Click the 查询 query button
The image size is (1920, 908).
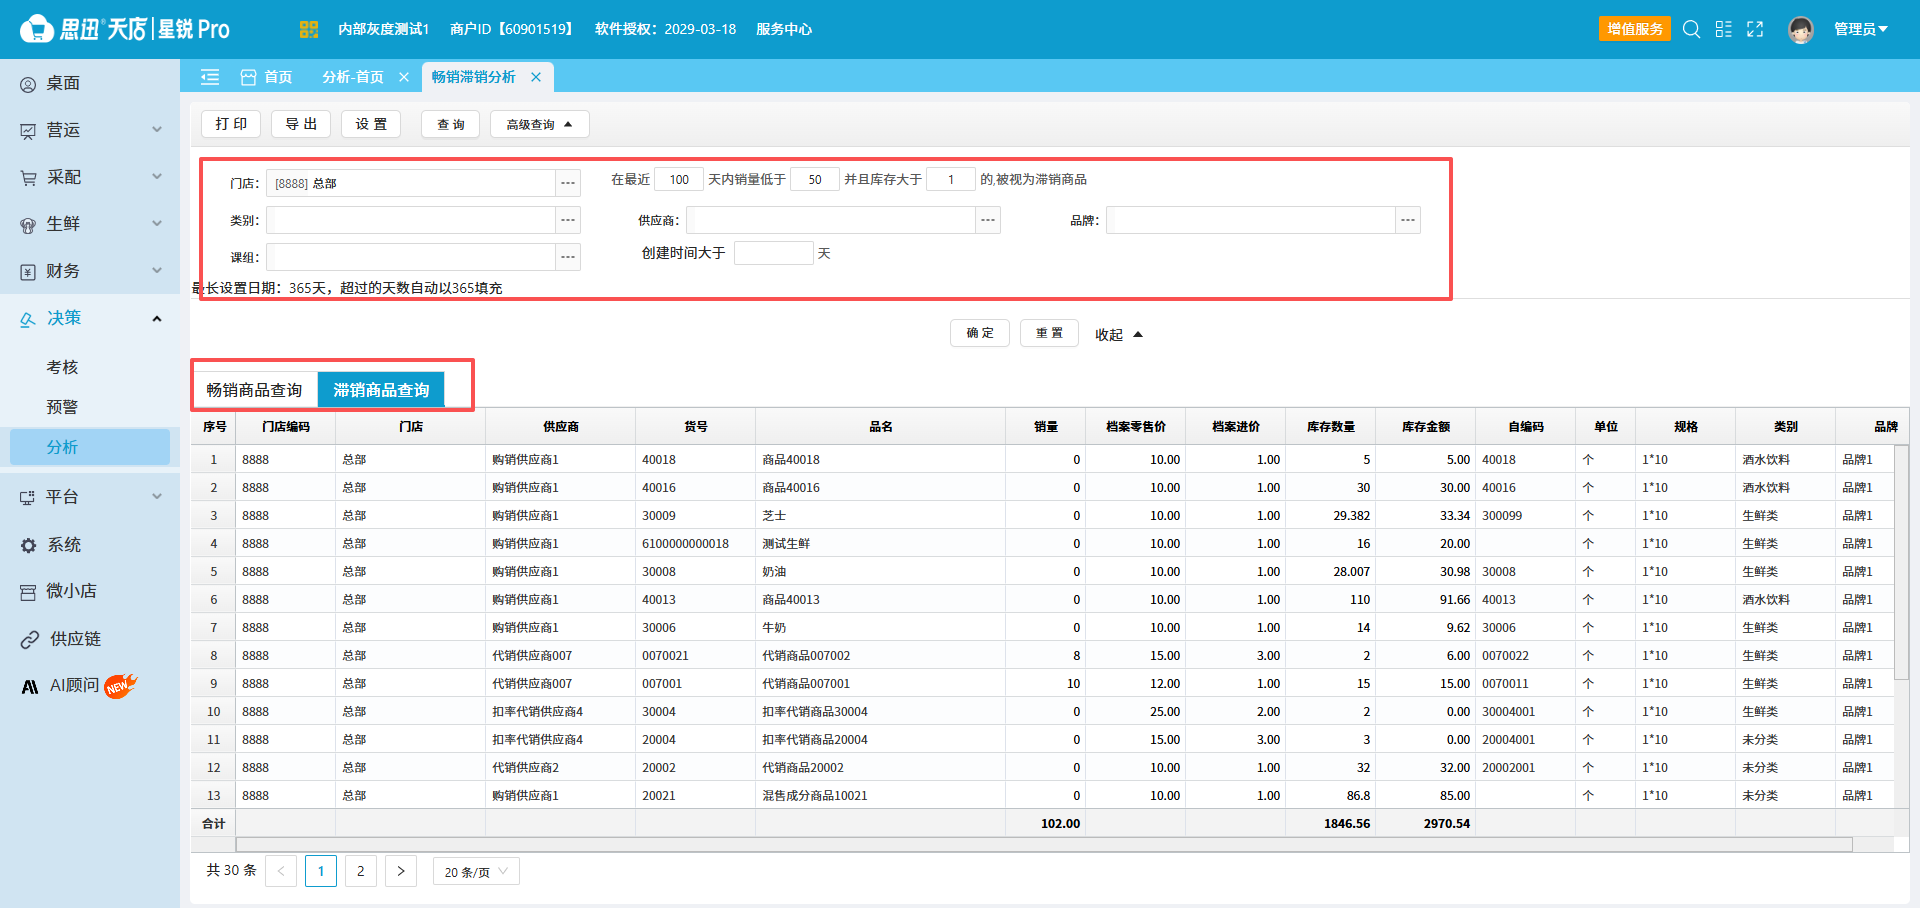click(x=451, y=124)
